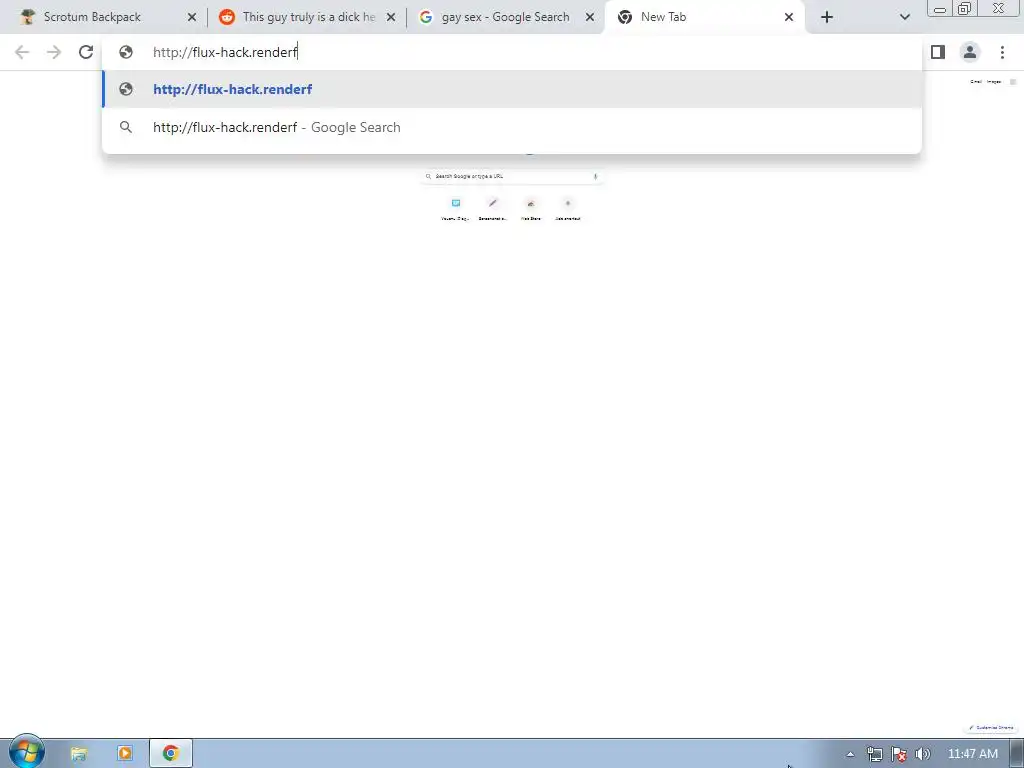Click the Add shortcut tile
The image size is (1024, 768).
coord(568,208)
